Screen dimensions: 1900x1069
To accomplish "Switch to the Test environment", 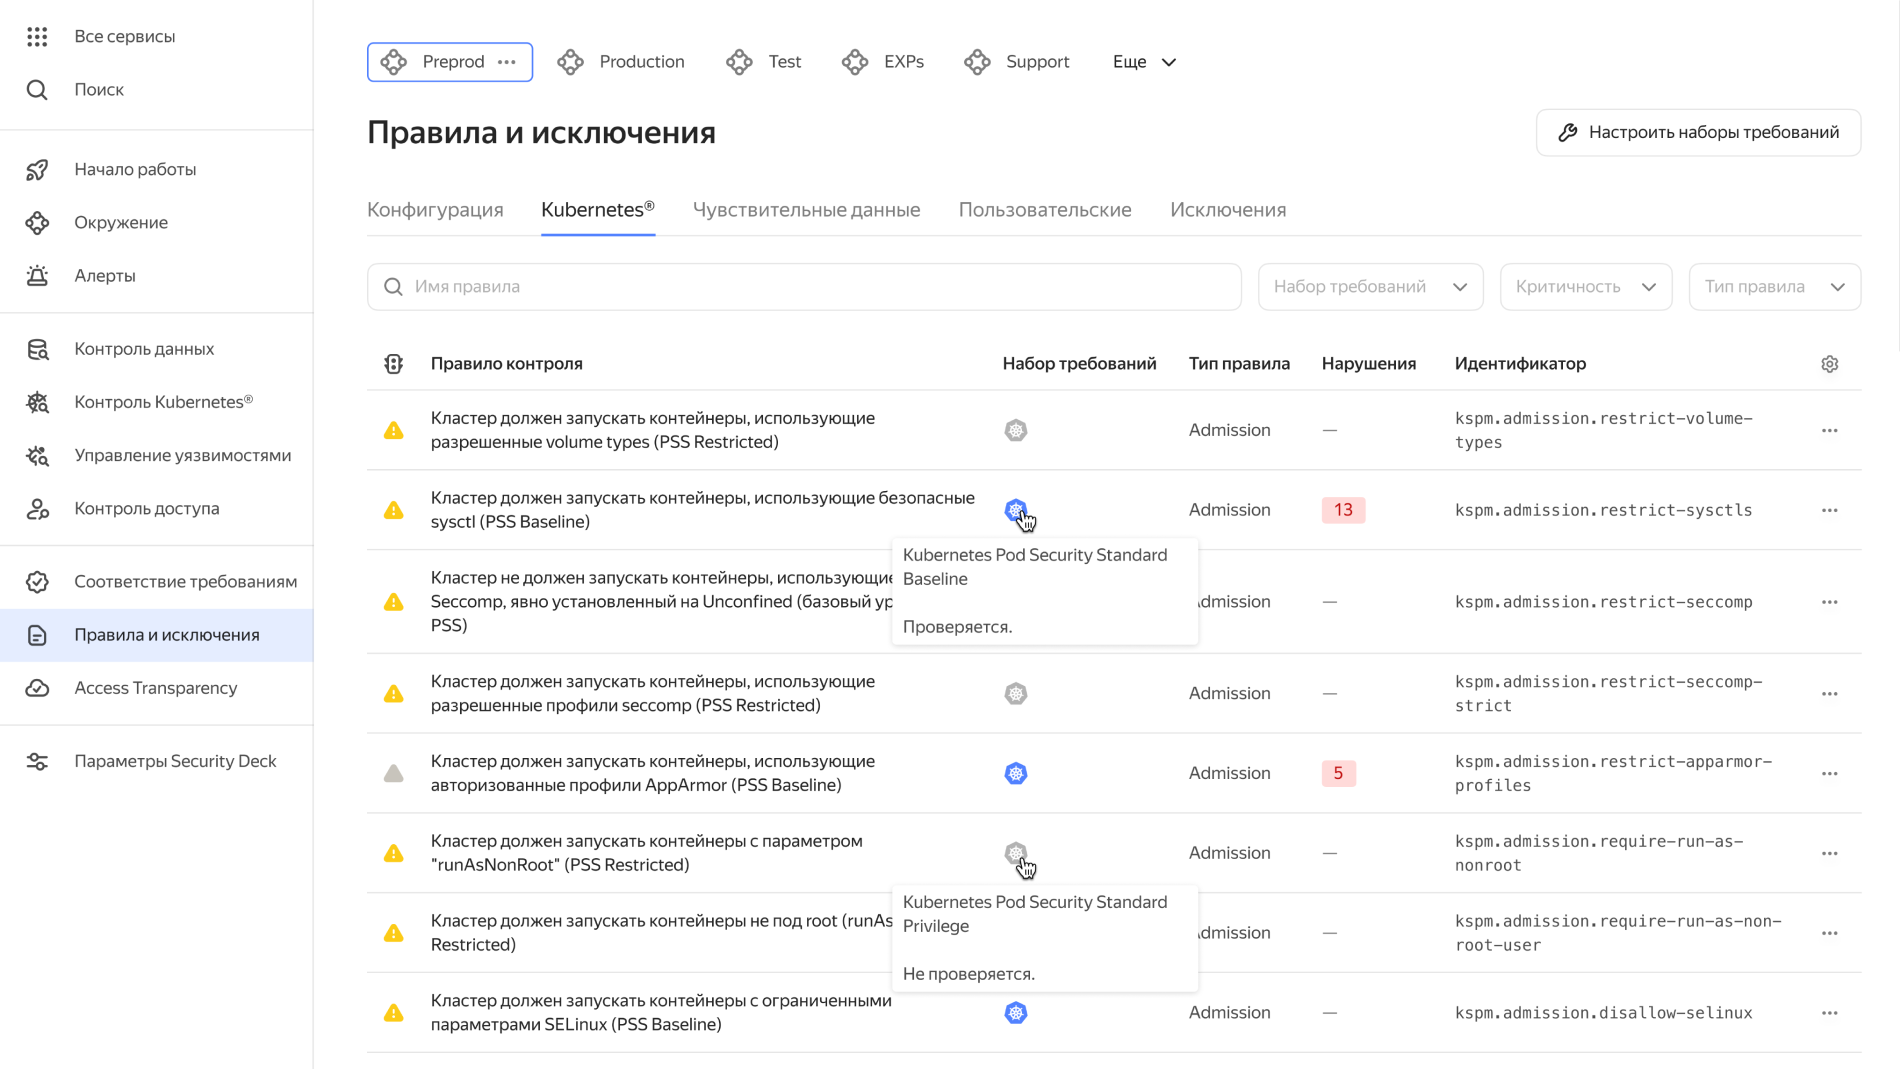I will click(x=764, y=61).
